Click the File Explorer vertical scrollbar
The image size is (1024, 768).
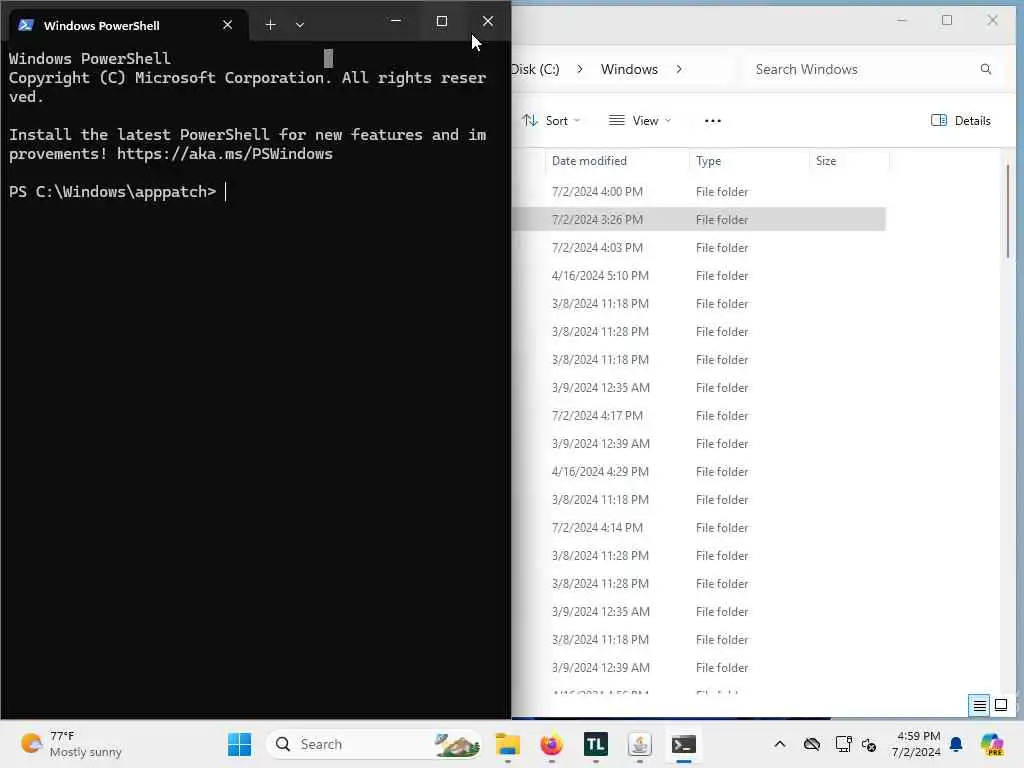1008,211
